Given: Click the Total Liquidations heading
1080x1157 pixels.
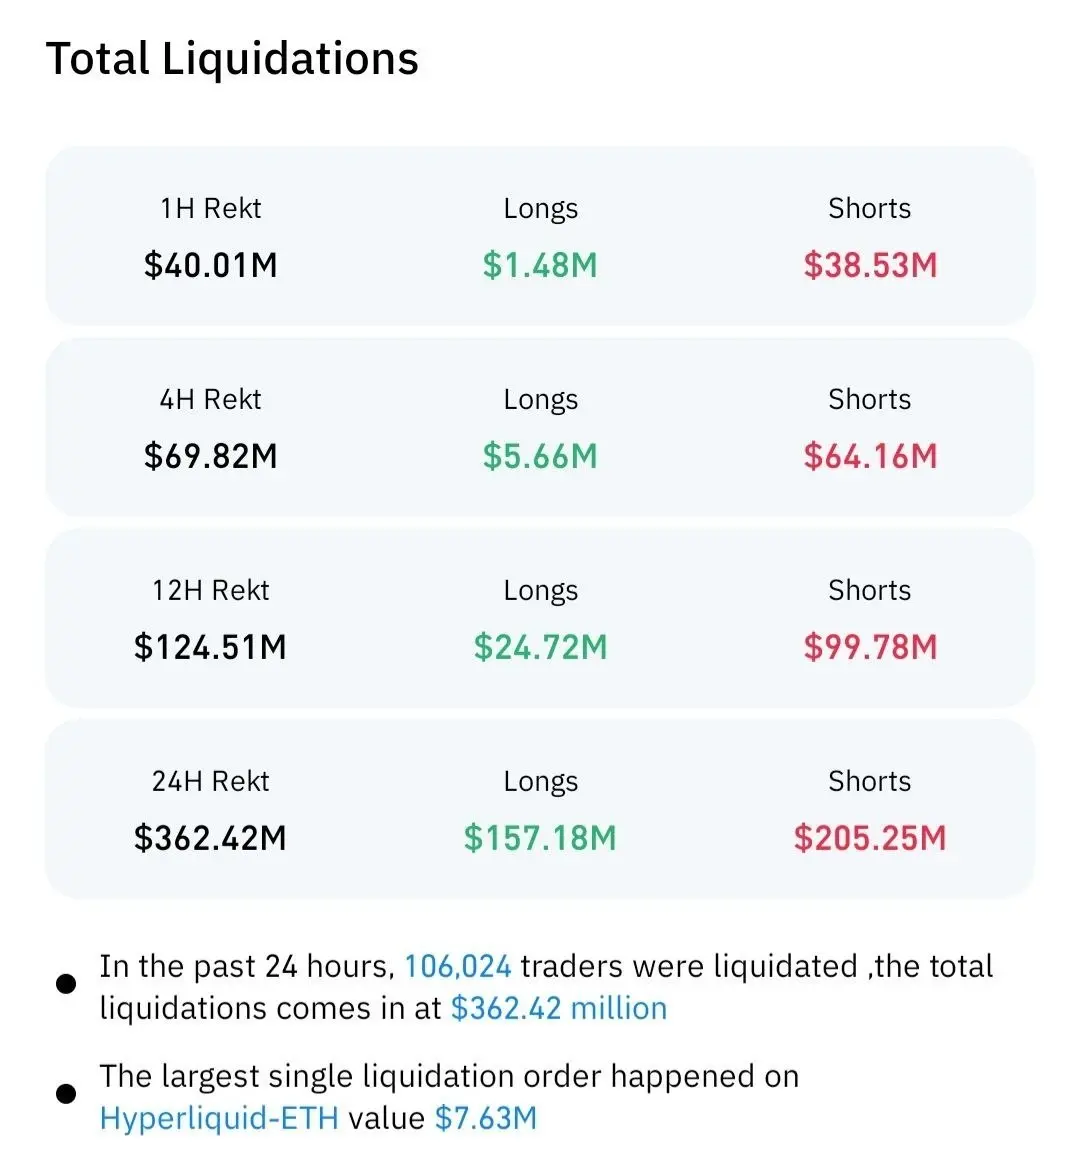Looking at the screenshot, I should 232,59.
